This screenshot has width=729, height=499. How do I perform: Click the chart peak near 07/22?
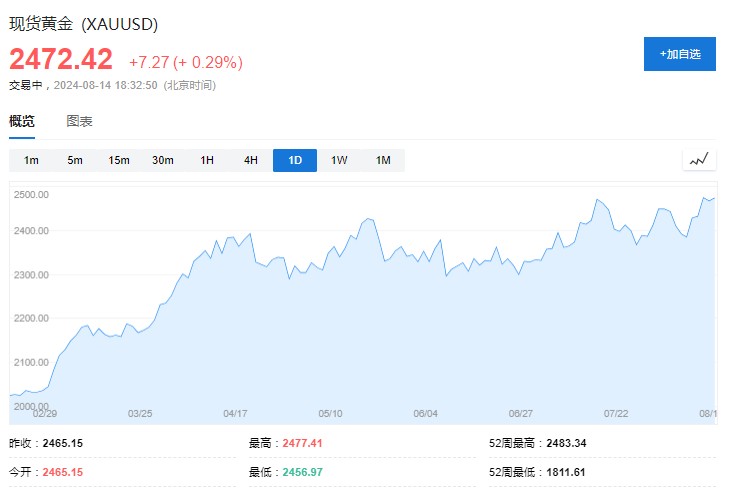(x=598, y=200)
